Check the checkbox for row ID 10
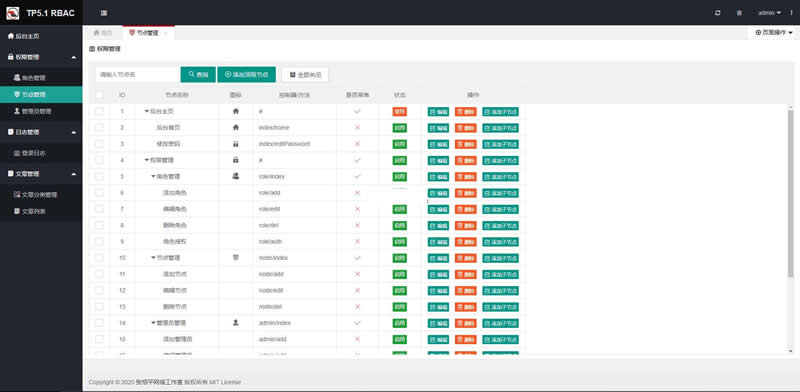Image resolution: width=800 pixels, height=392 pixels. pyautogui.click(x=99, y=258)
